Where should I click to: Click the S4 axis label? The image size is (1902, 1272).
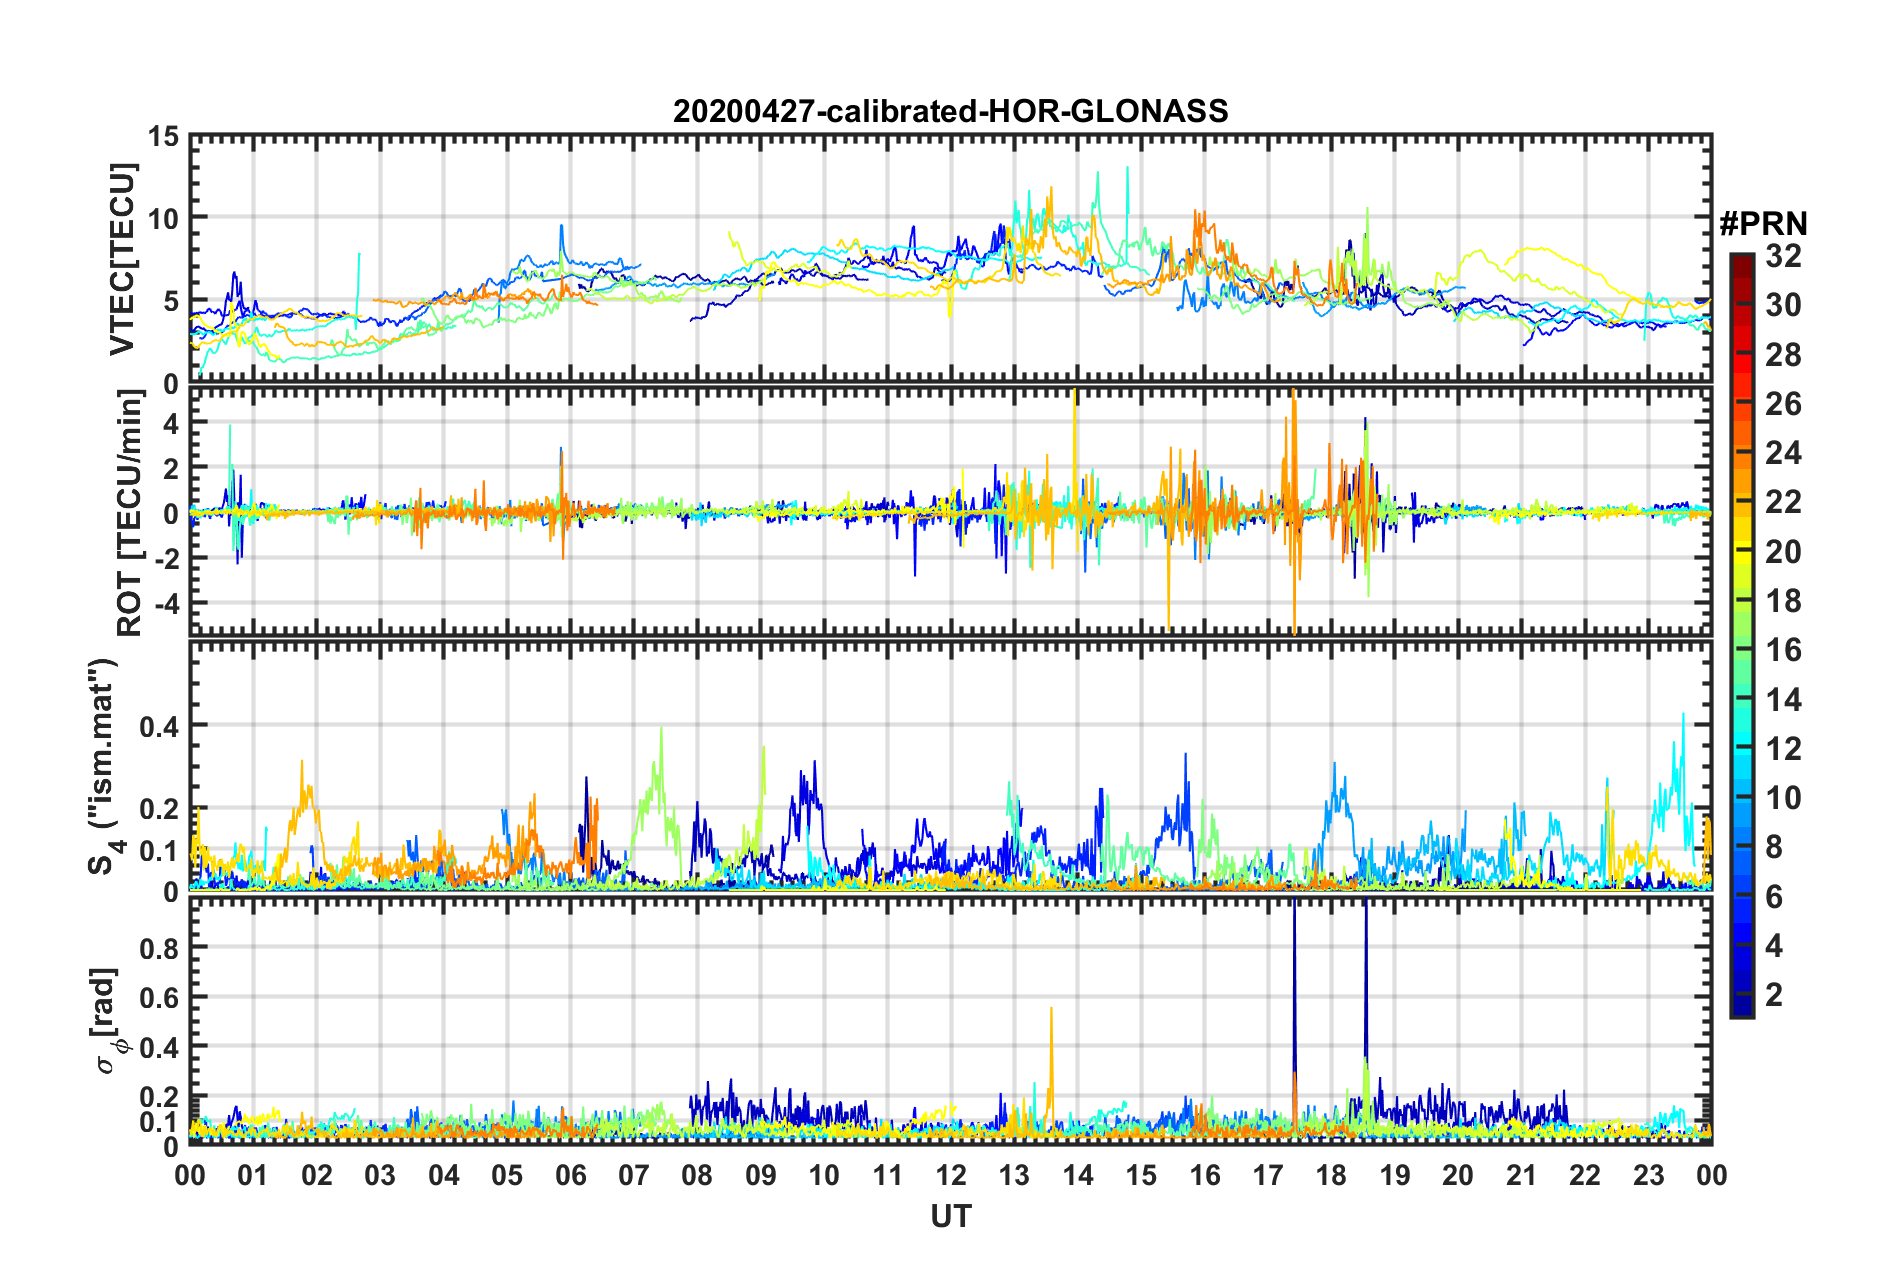pos(105,766)
